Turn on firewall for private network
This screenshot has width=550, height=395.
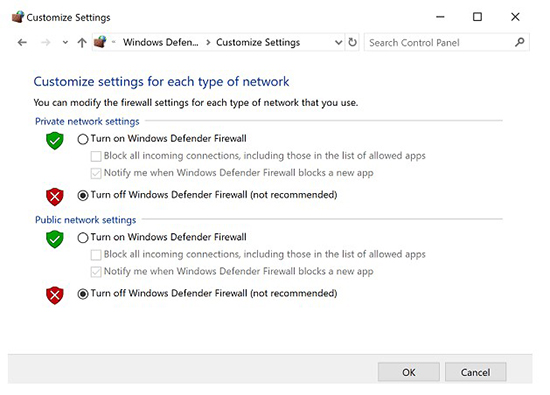pos(83,139)
